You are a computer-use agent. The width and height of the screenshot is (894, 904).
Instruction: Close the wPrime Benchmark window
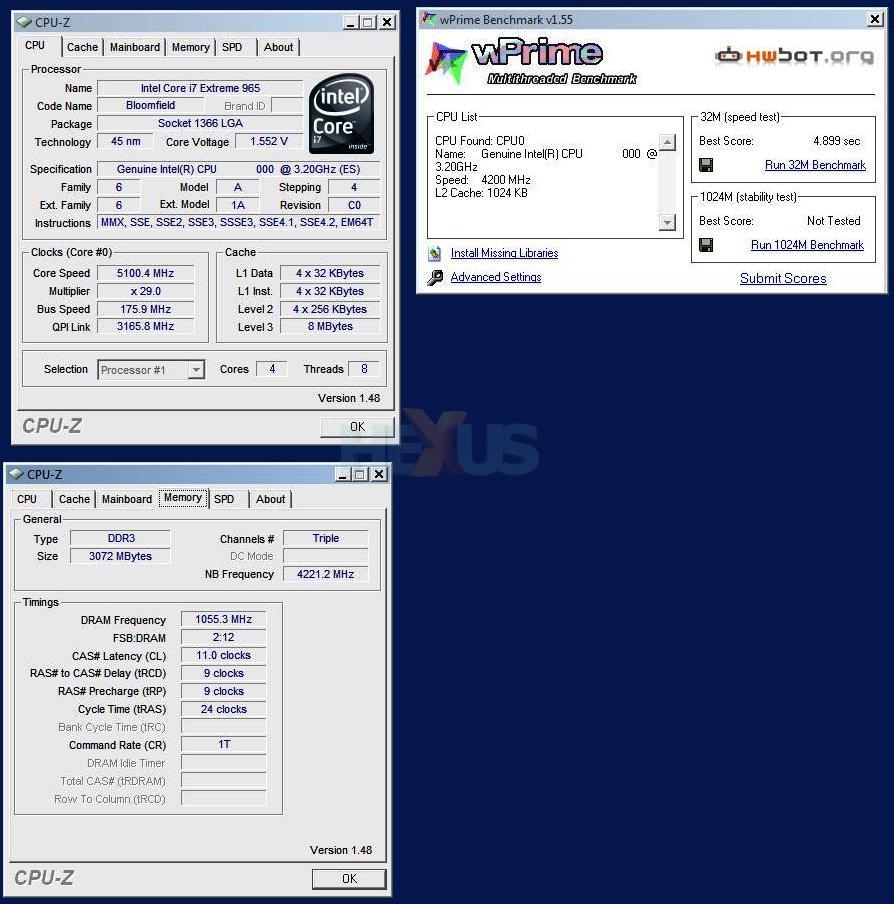point(875,20)
